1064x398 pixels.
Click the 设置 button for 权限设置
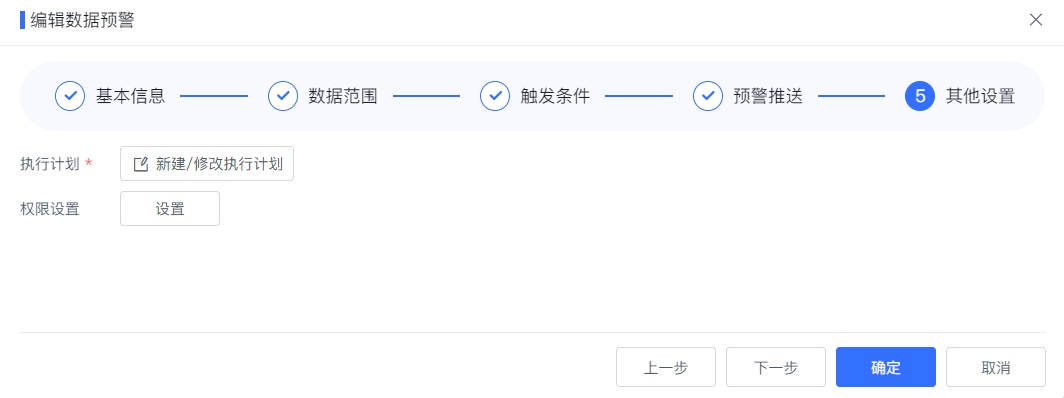[170, 209]
